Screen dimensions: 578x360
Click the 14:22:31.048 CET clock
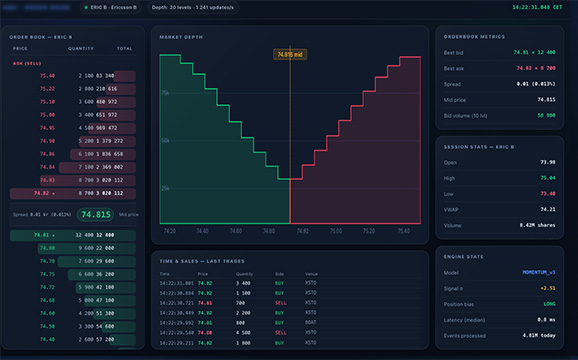537,7
